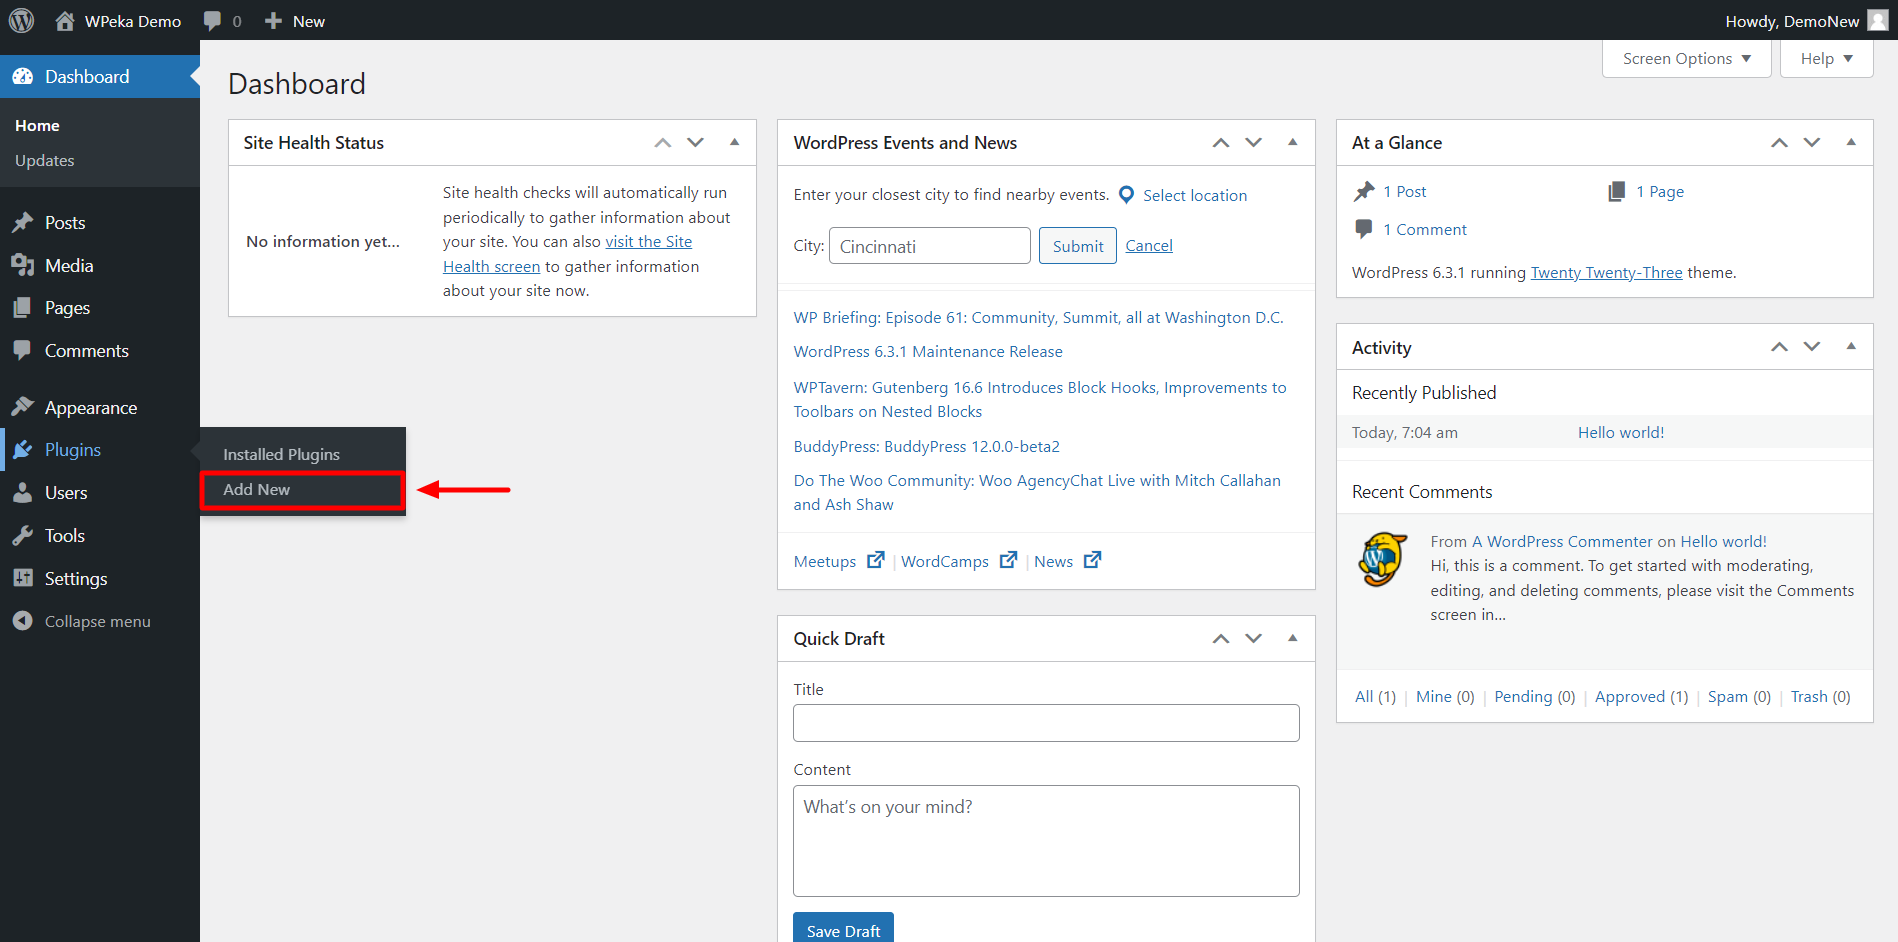
Task: Submit the Cincinnati city entry
Action: tap(1077, 245)
